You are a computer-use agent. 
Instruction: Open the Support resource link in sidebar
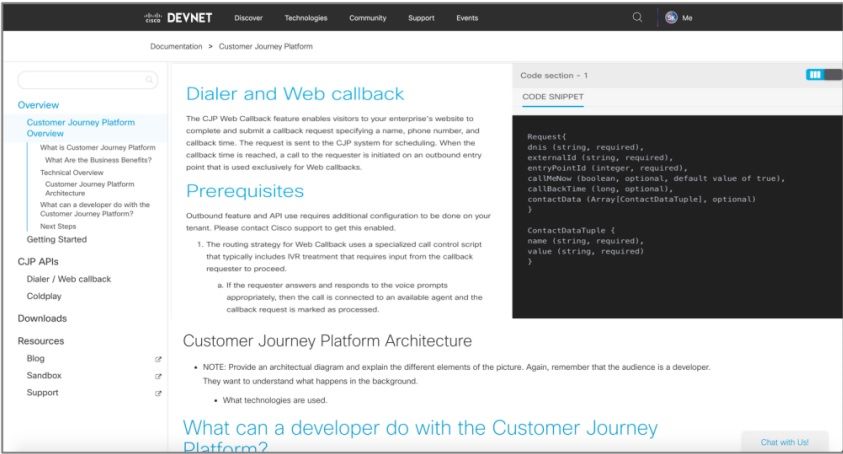point(42,393)
